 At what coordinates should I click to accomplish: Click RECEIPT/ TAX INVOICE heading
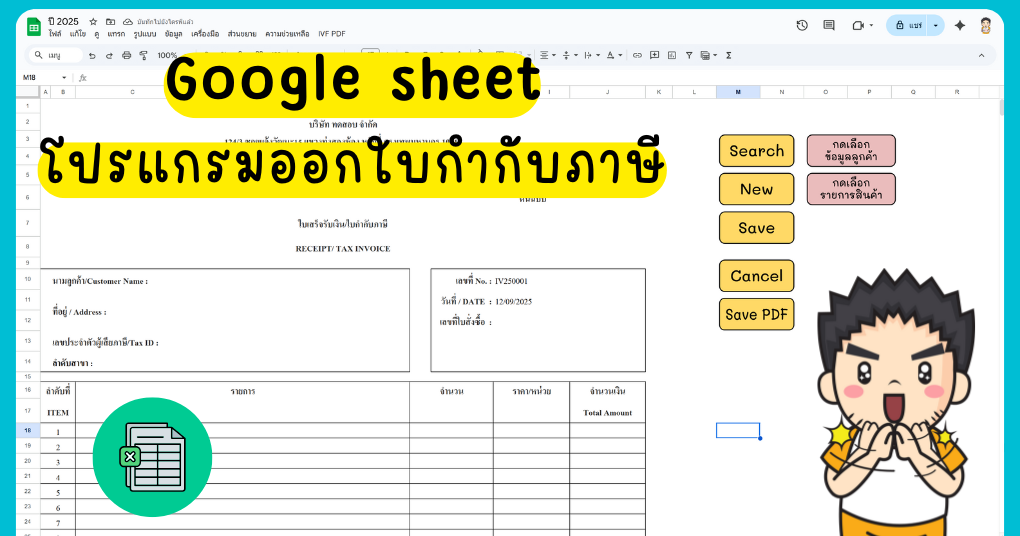pos(343,248)
